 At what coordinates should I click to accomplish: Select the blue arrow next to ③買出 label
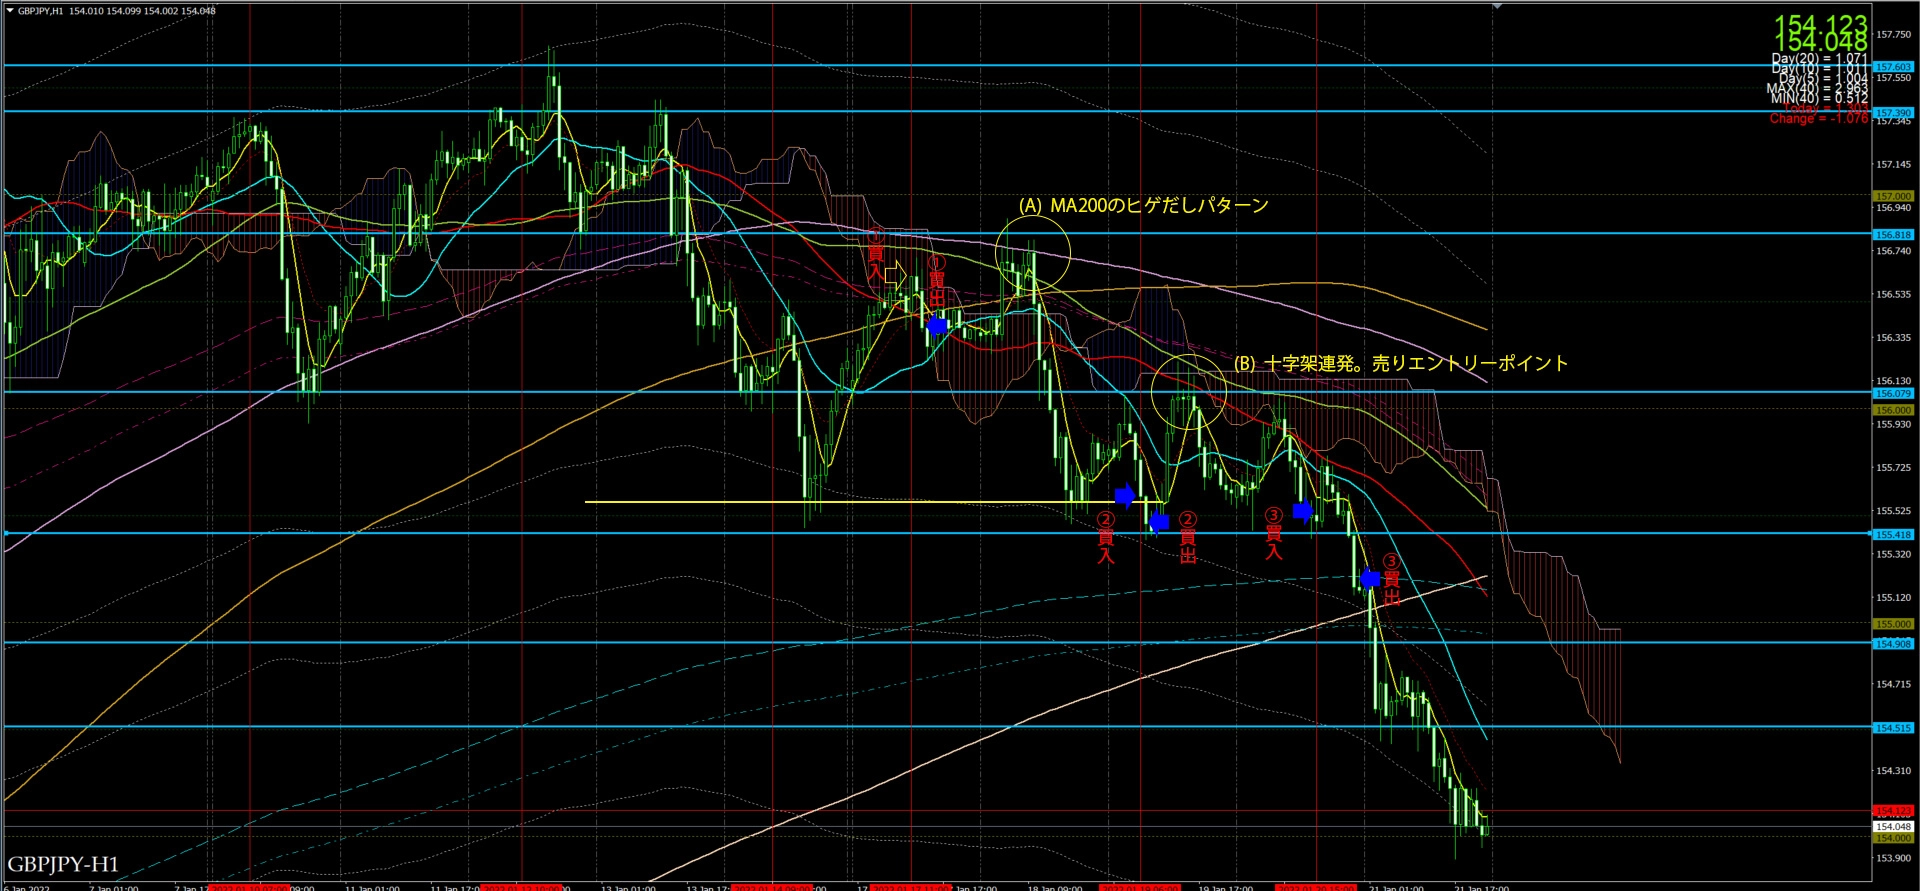(x=1370, y=578)
